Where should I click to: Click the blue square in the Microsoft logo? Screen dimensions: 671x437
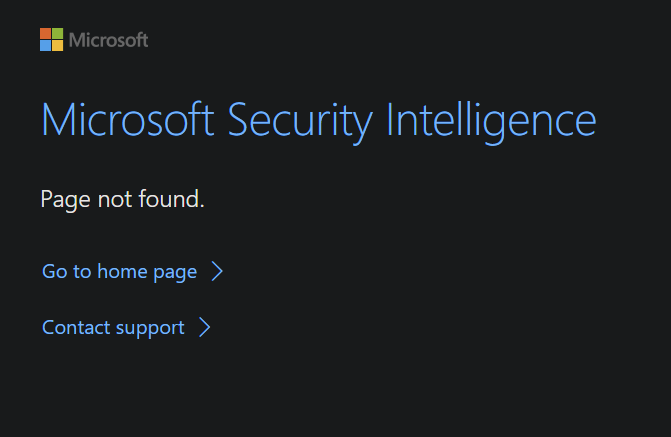(46, 45)
